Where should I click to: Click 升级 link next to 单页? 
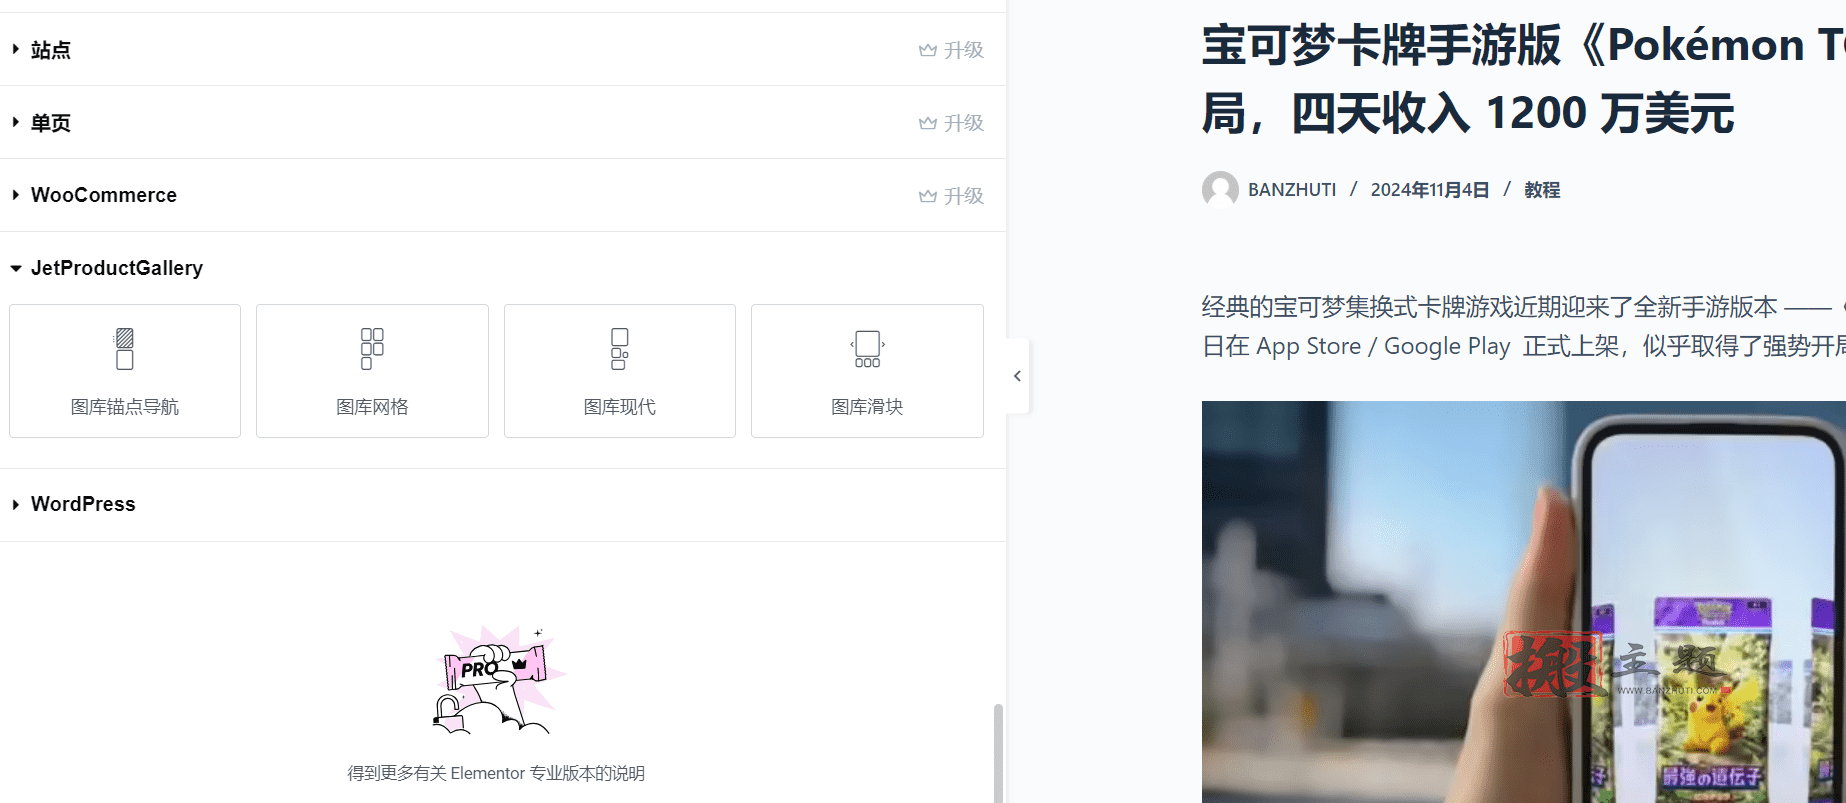click(x=964, y=123)
